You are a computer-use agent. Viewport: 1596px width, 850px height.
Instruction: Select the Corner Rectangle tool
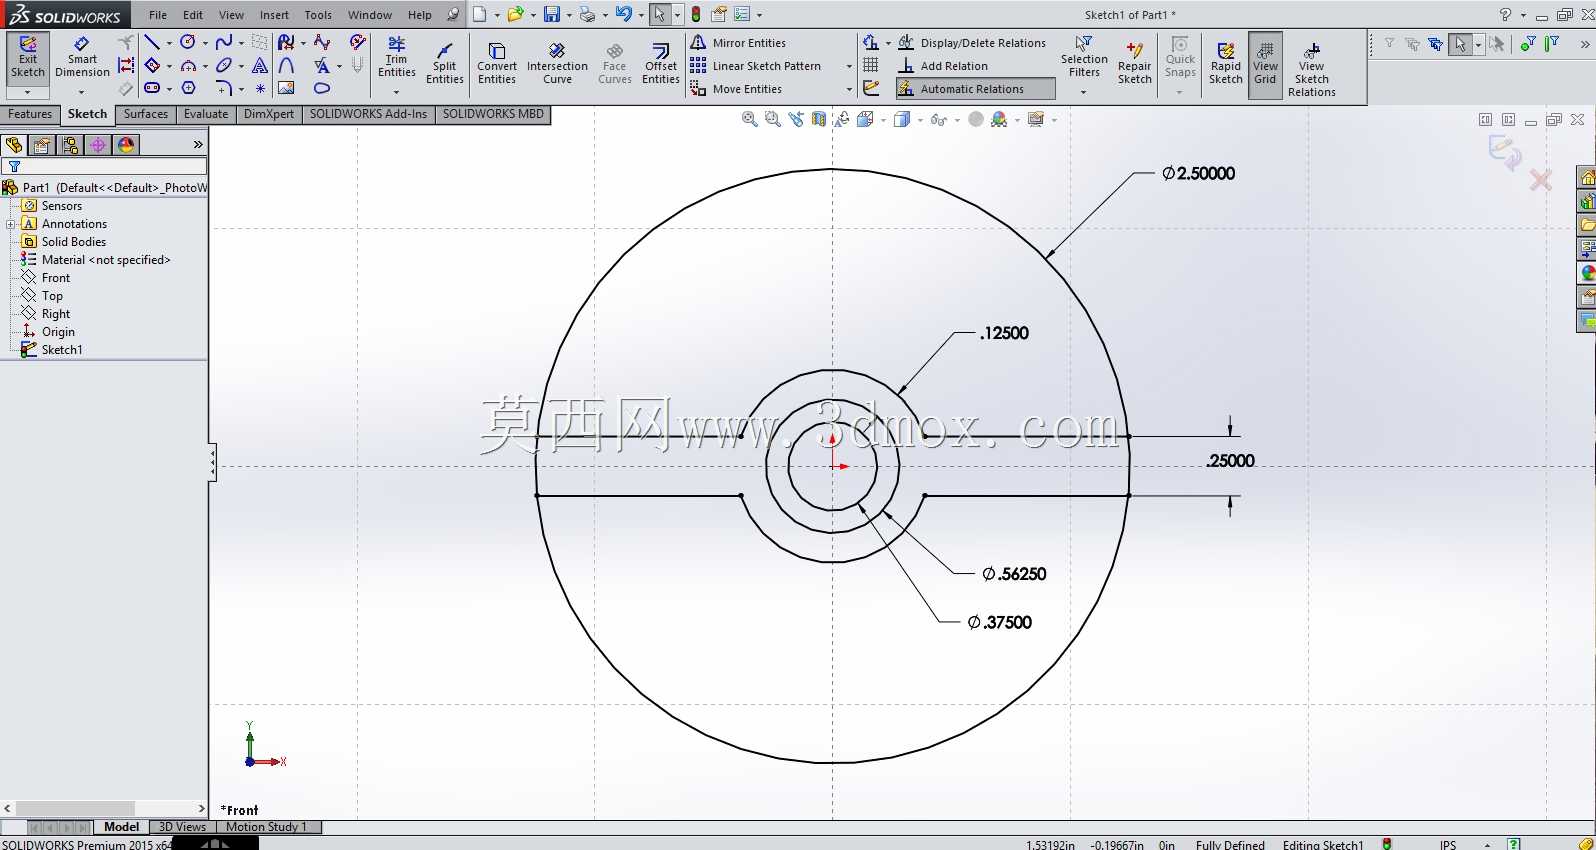click(152, 65)
